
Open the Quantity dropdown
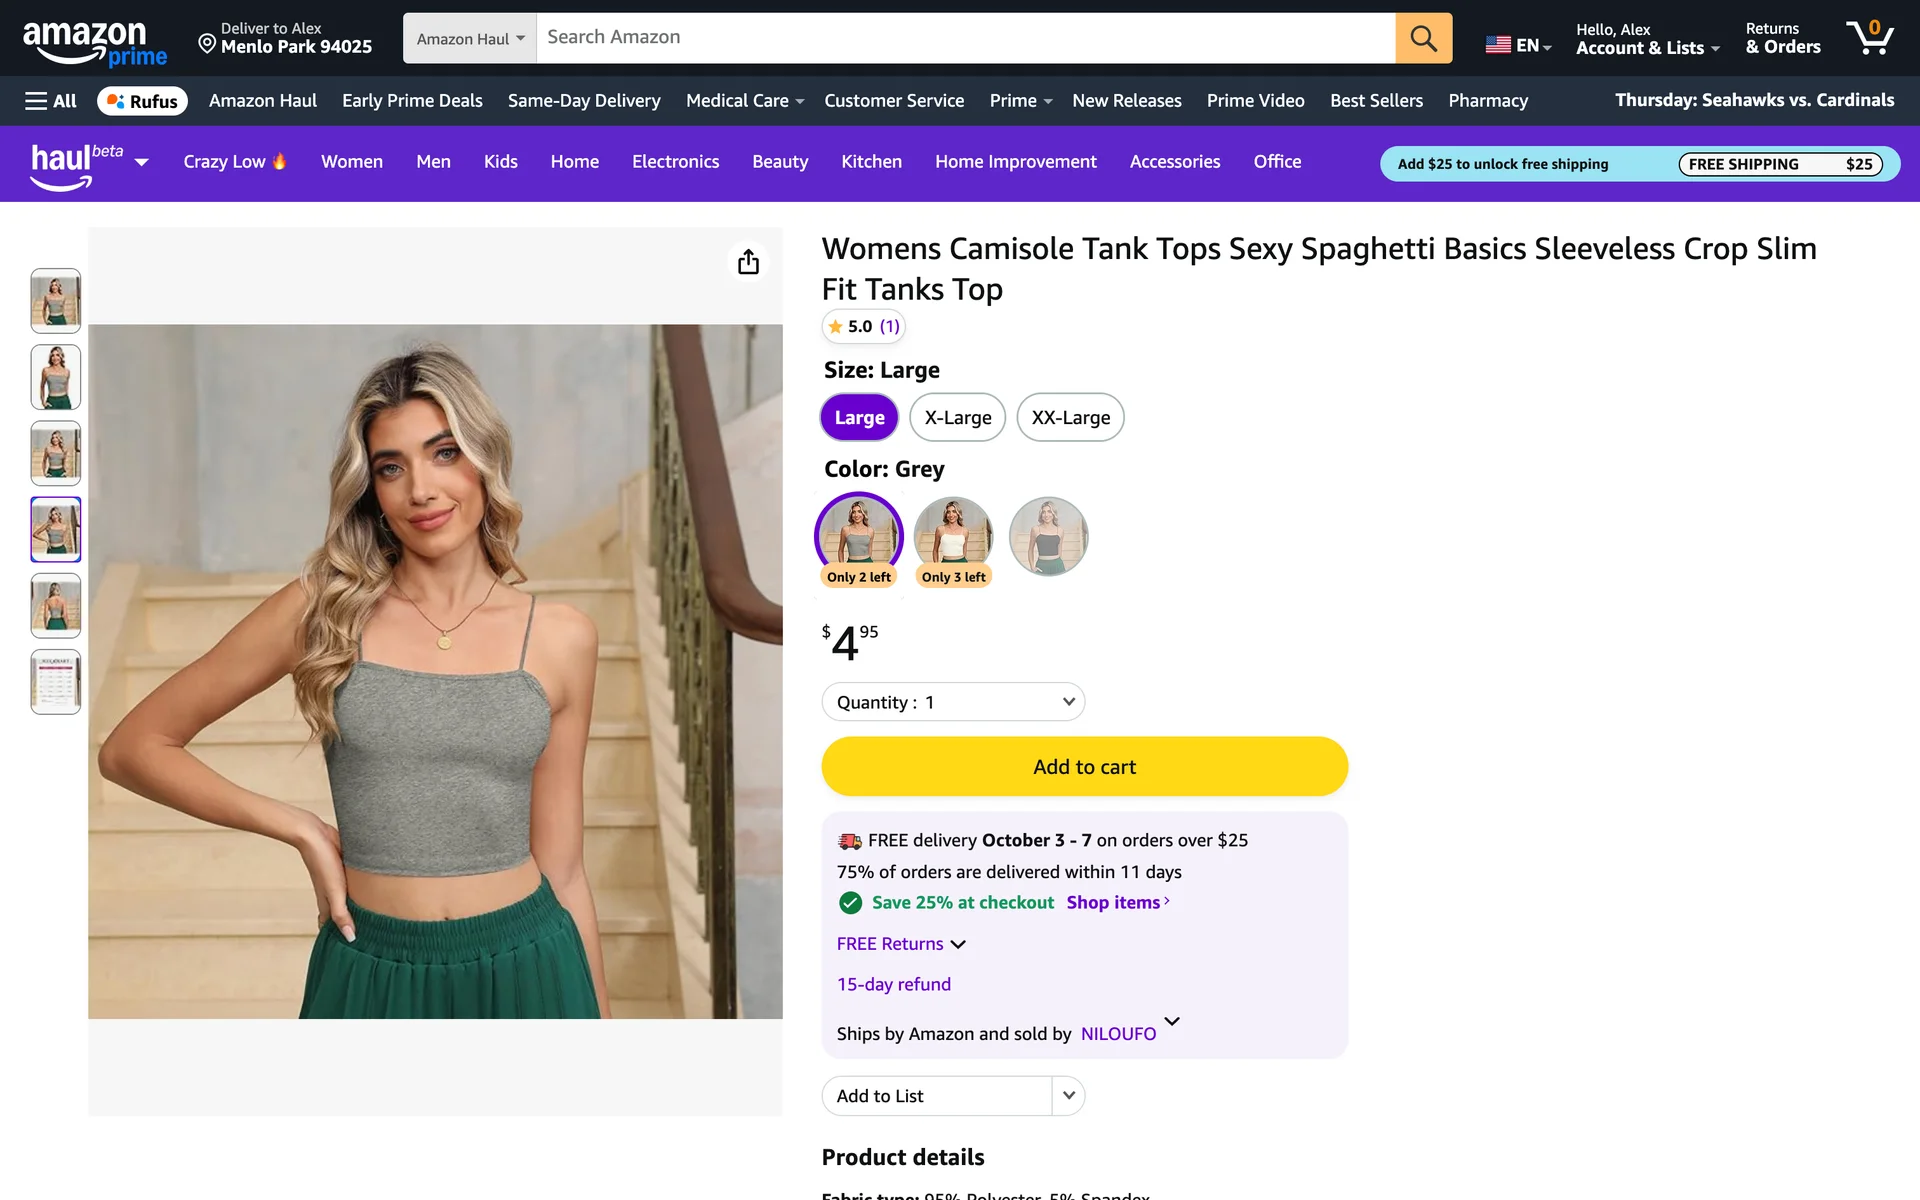pos(952,702)
